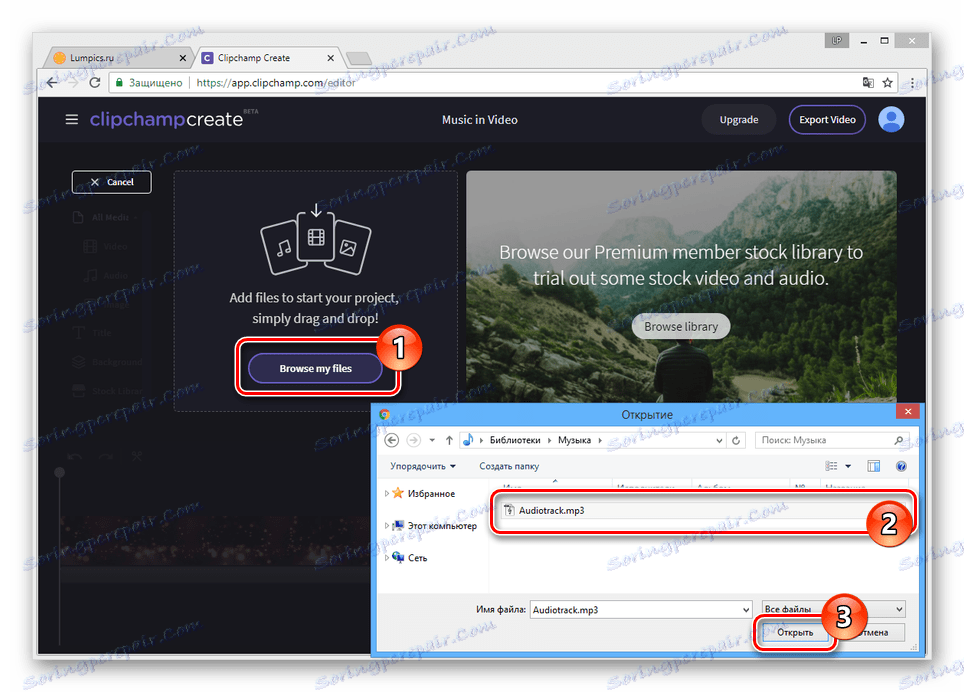
Task: Click the Upgrade button
Action: (x=739, y=119)
